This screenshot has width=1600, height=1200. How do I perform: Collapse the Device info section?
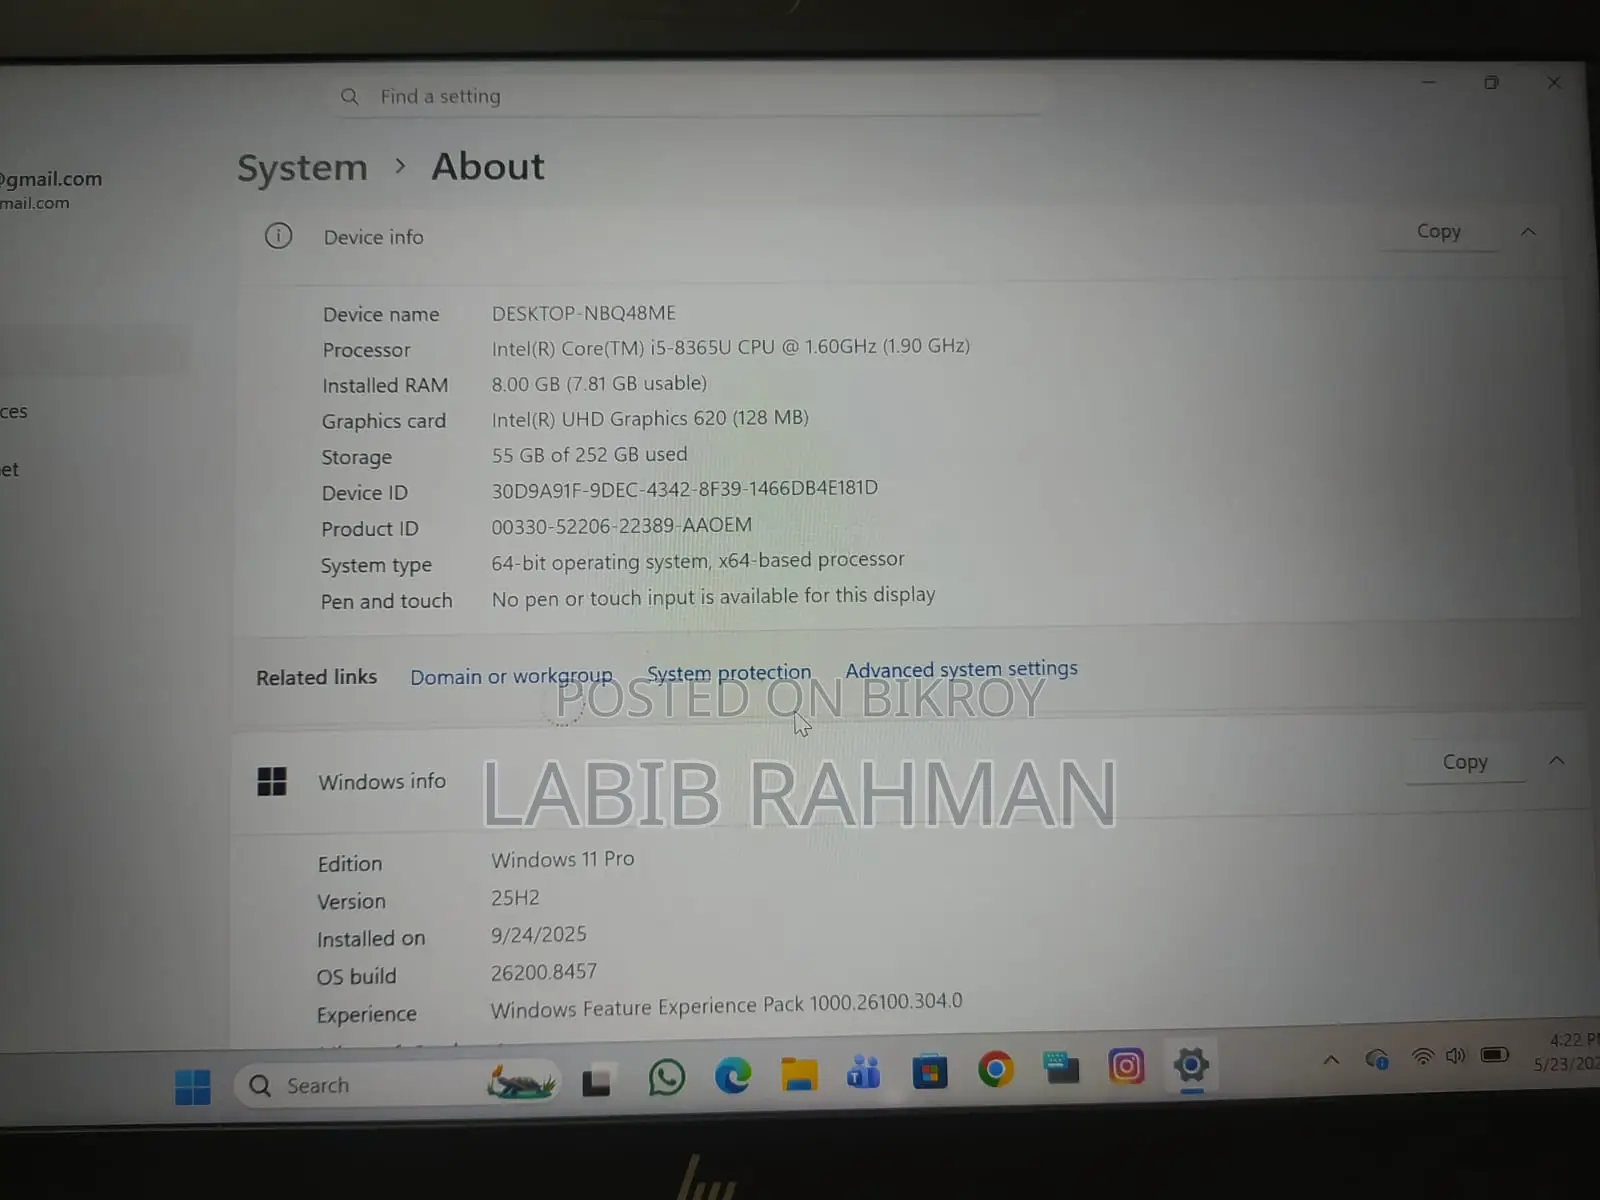click(x=1528, y=232)
